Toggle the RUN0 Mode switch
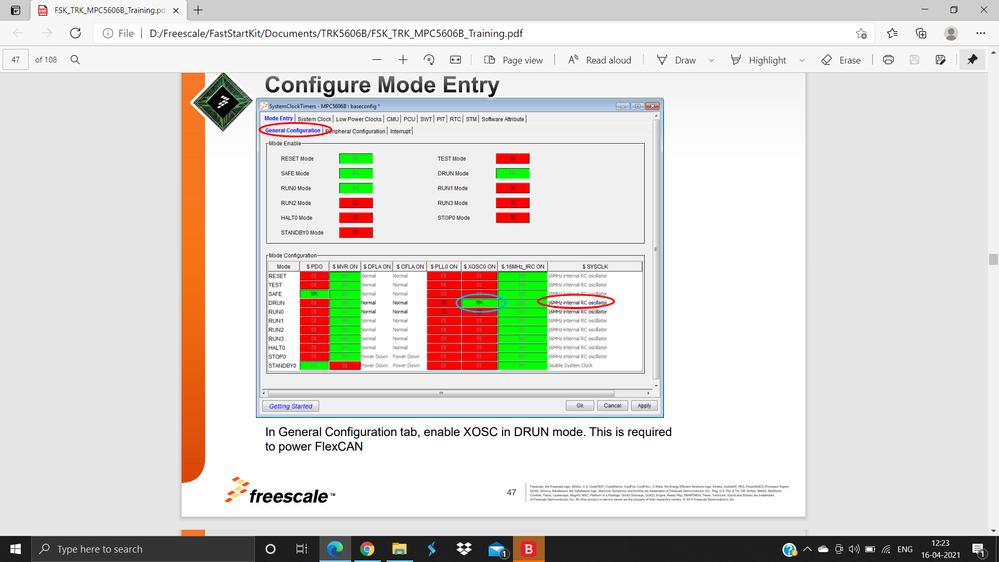This screenshot has height=562, width=999. [x=356, y=188]
